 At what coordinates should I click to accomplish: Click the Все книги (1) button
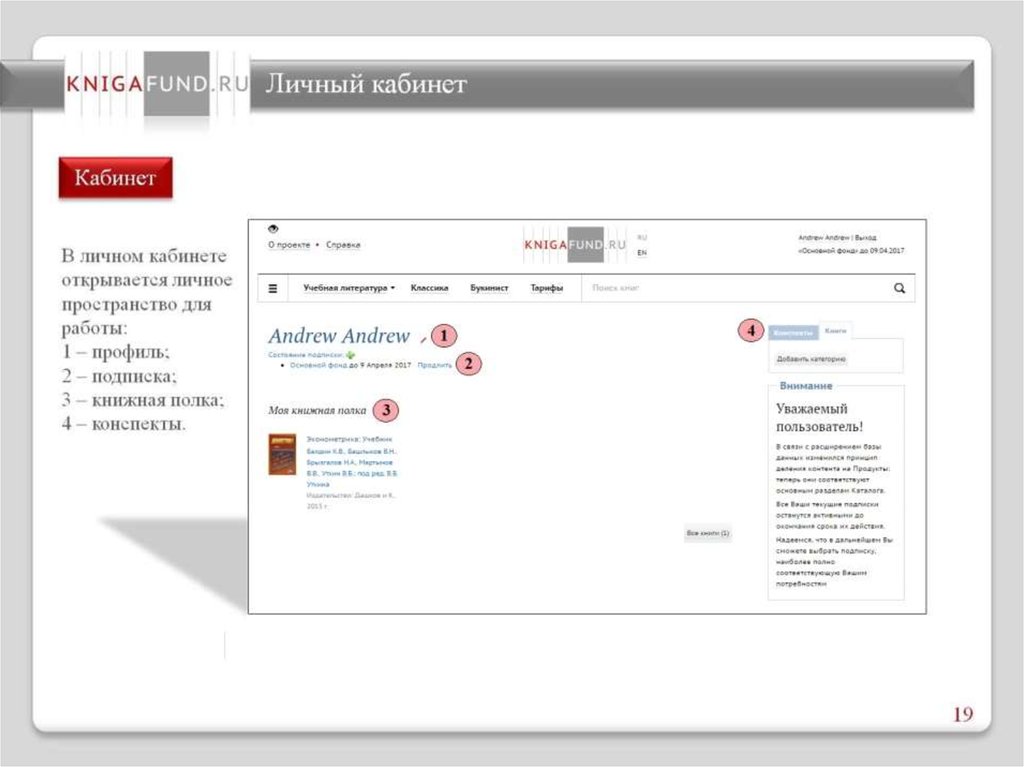pyautogui.click(x=708, y=534)
